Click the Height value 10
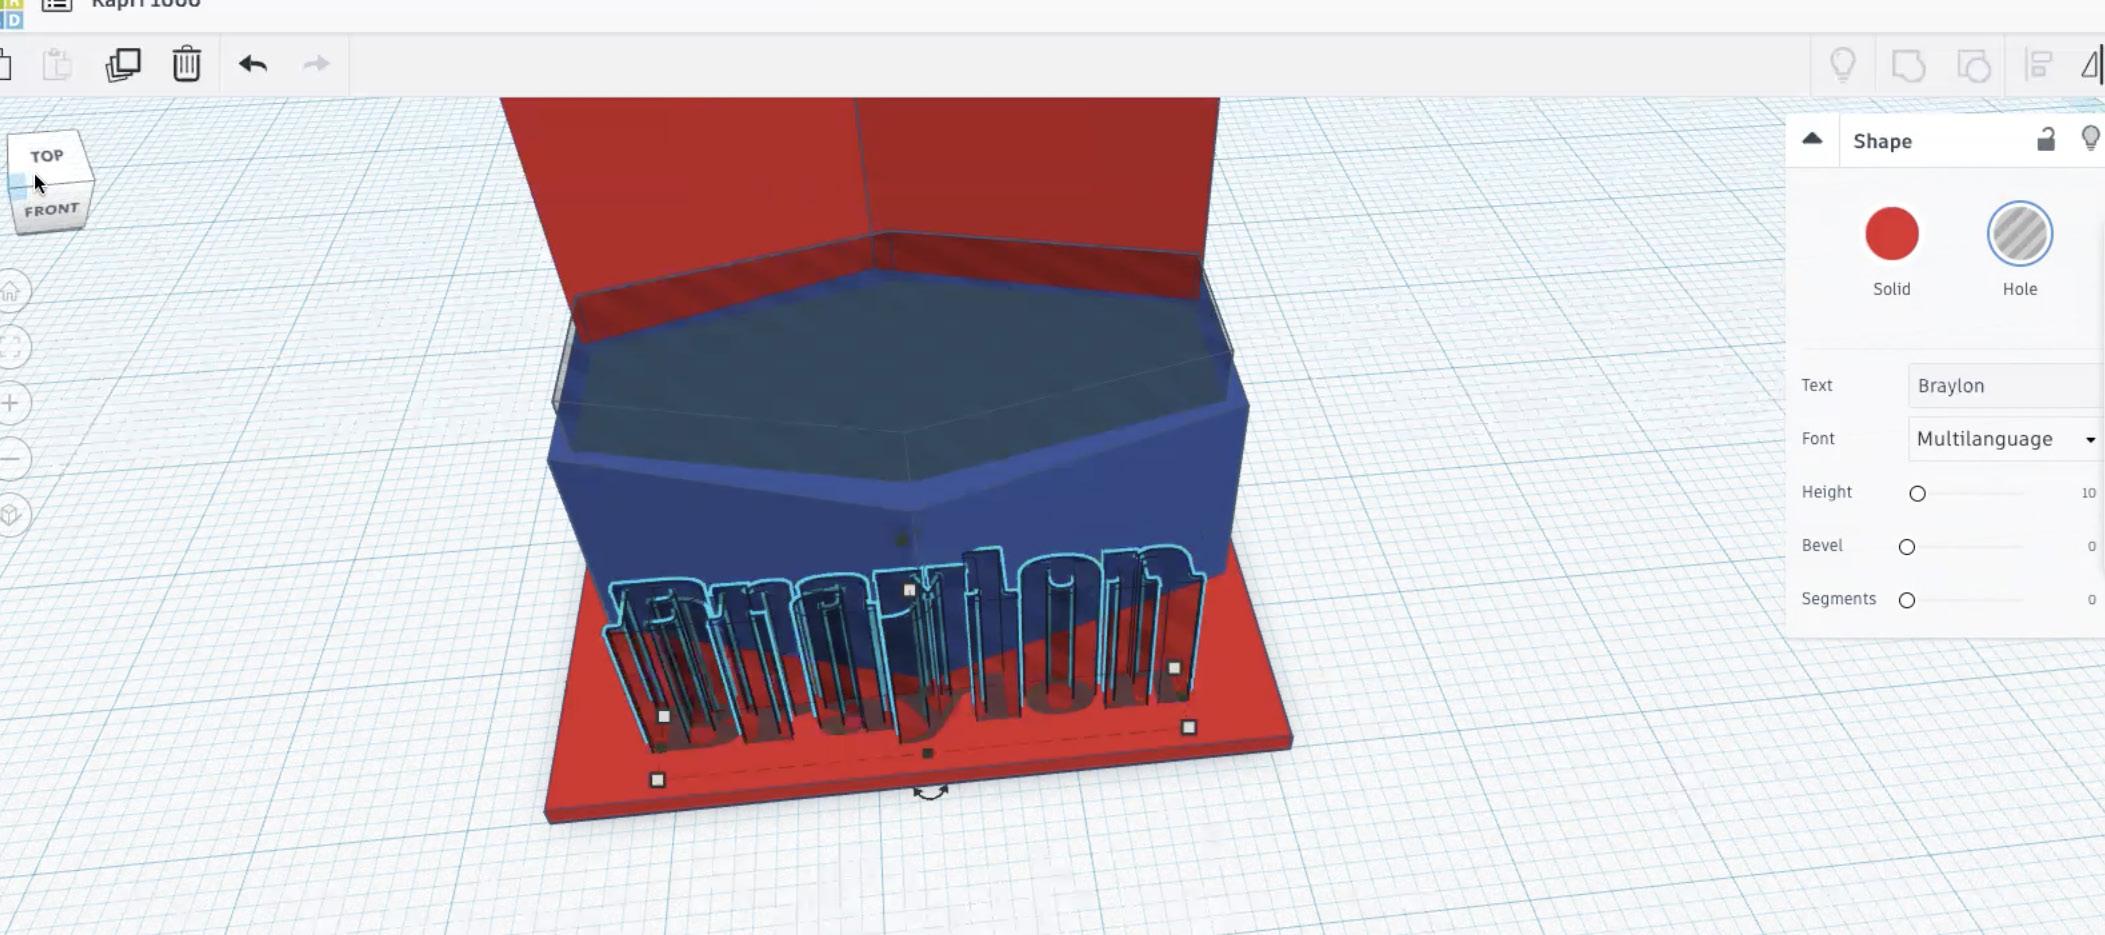The width and height of the screenshot is (2105, 935). (x=2088, y=493)
